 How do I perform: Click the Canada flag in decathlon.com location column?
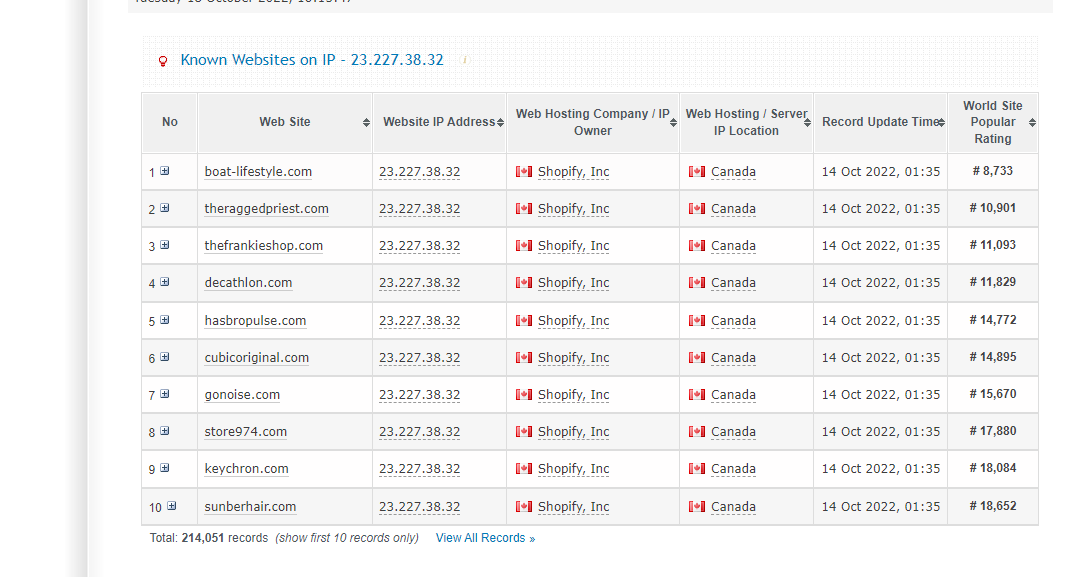click(x=697, y=283)
